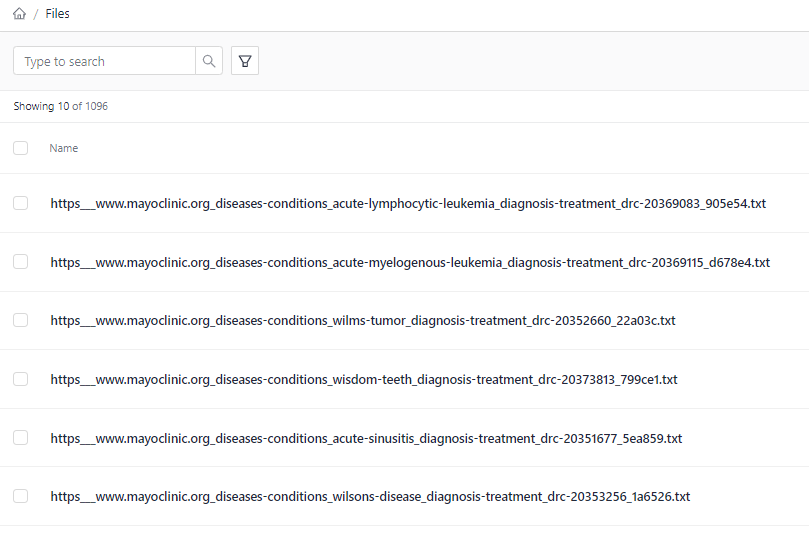Open the filter funnel button
Viewport: 809px width, 539px height.
point(245,61)
